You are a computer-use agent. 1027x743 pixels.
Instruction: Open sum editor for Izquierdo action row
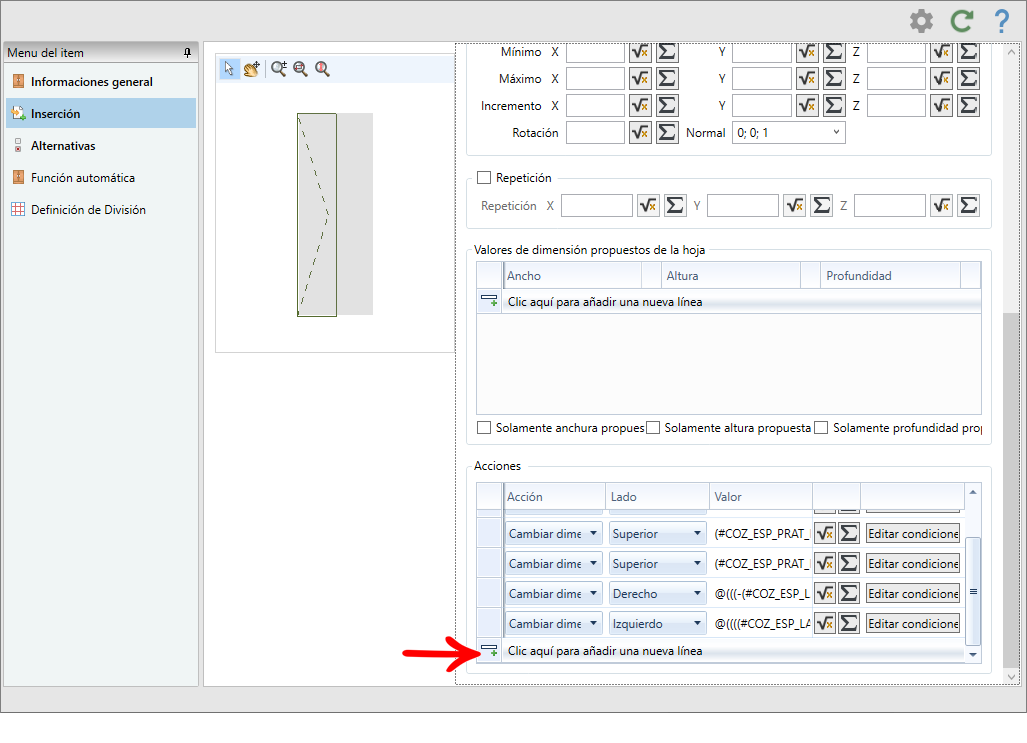pos(849,624)
